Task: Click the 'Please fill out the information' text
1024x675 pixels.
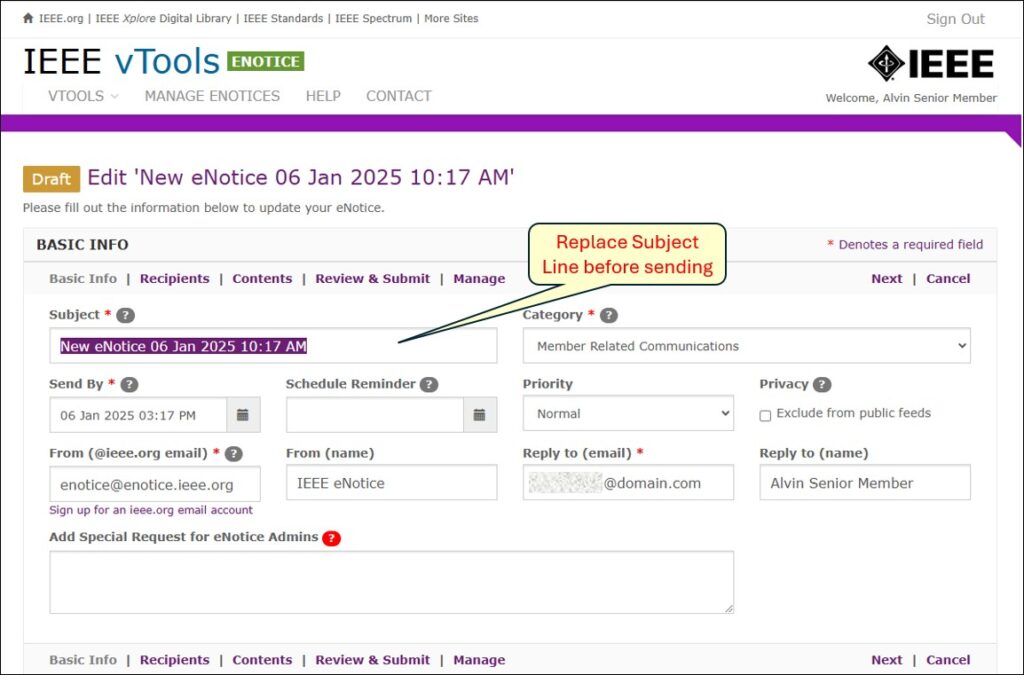Action: click(x=204, y=208)
